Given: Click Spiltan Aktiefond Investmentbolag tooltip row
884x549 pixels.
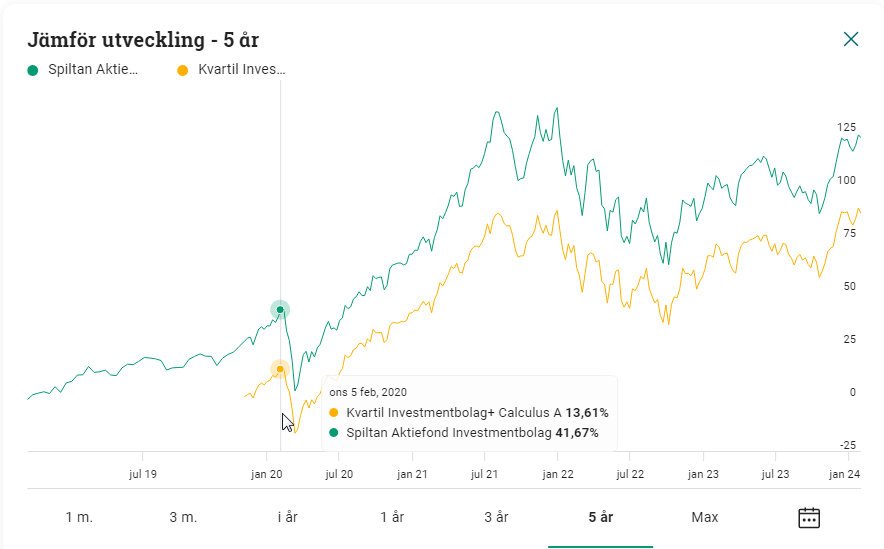Looking at the screenshot, I should [472, 433].
